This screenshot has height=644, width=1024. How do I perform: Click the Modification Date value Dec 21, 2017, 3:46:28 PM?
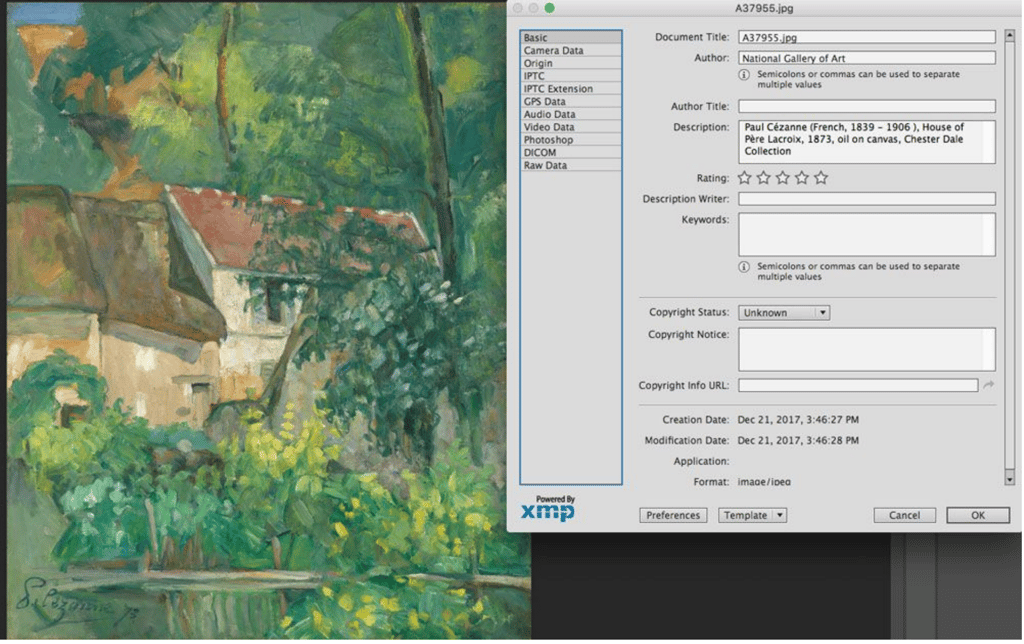coord(798,441)
